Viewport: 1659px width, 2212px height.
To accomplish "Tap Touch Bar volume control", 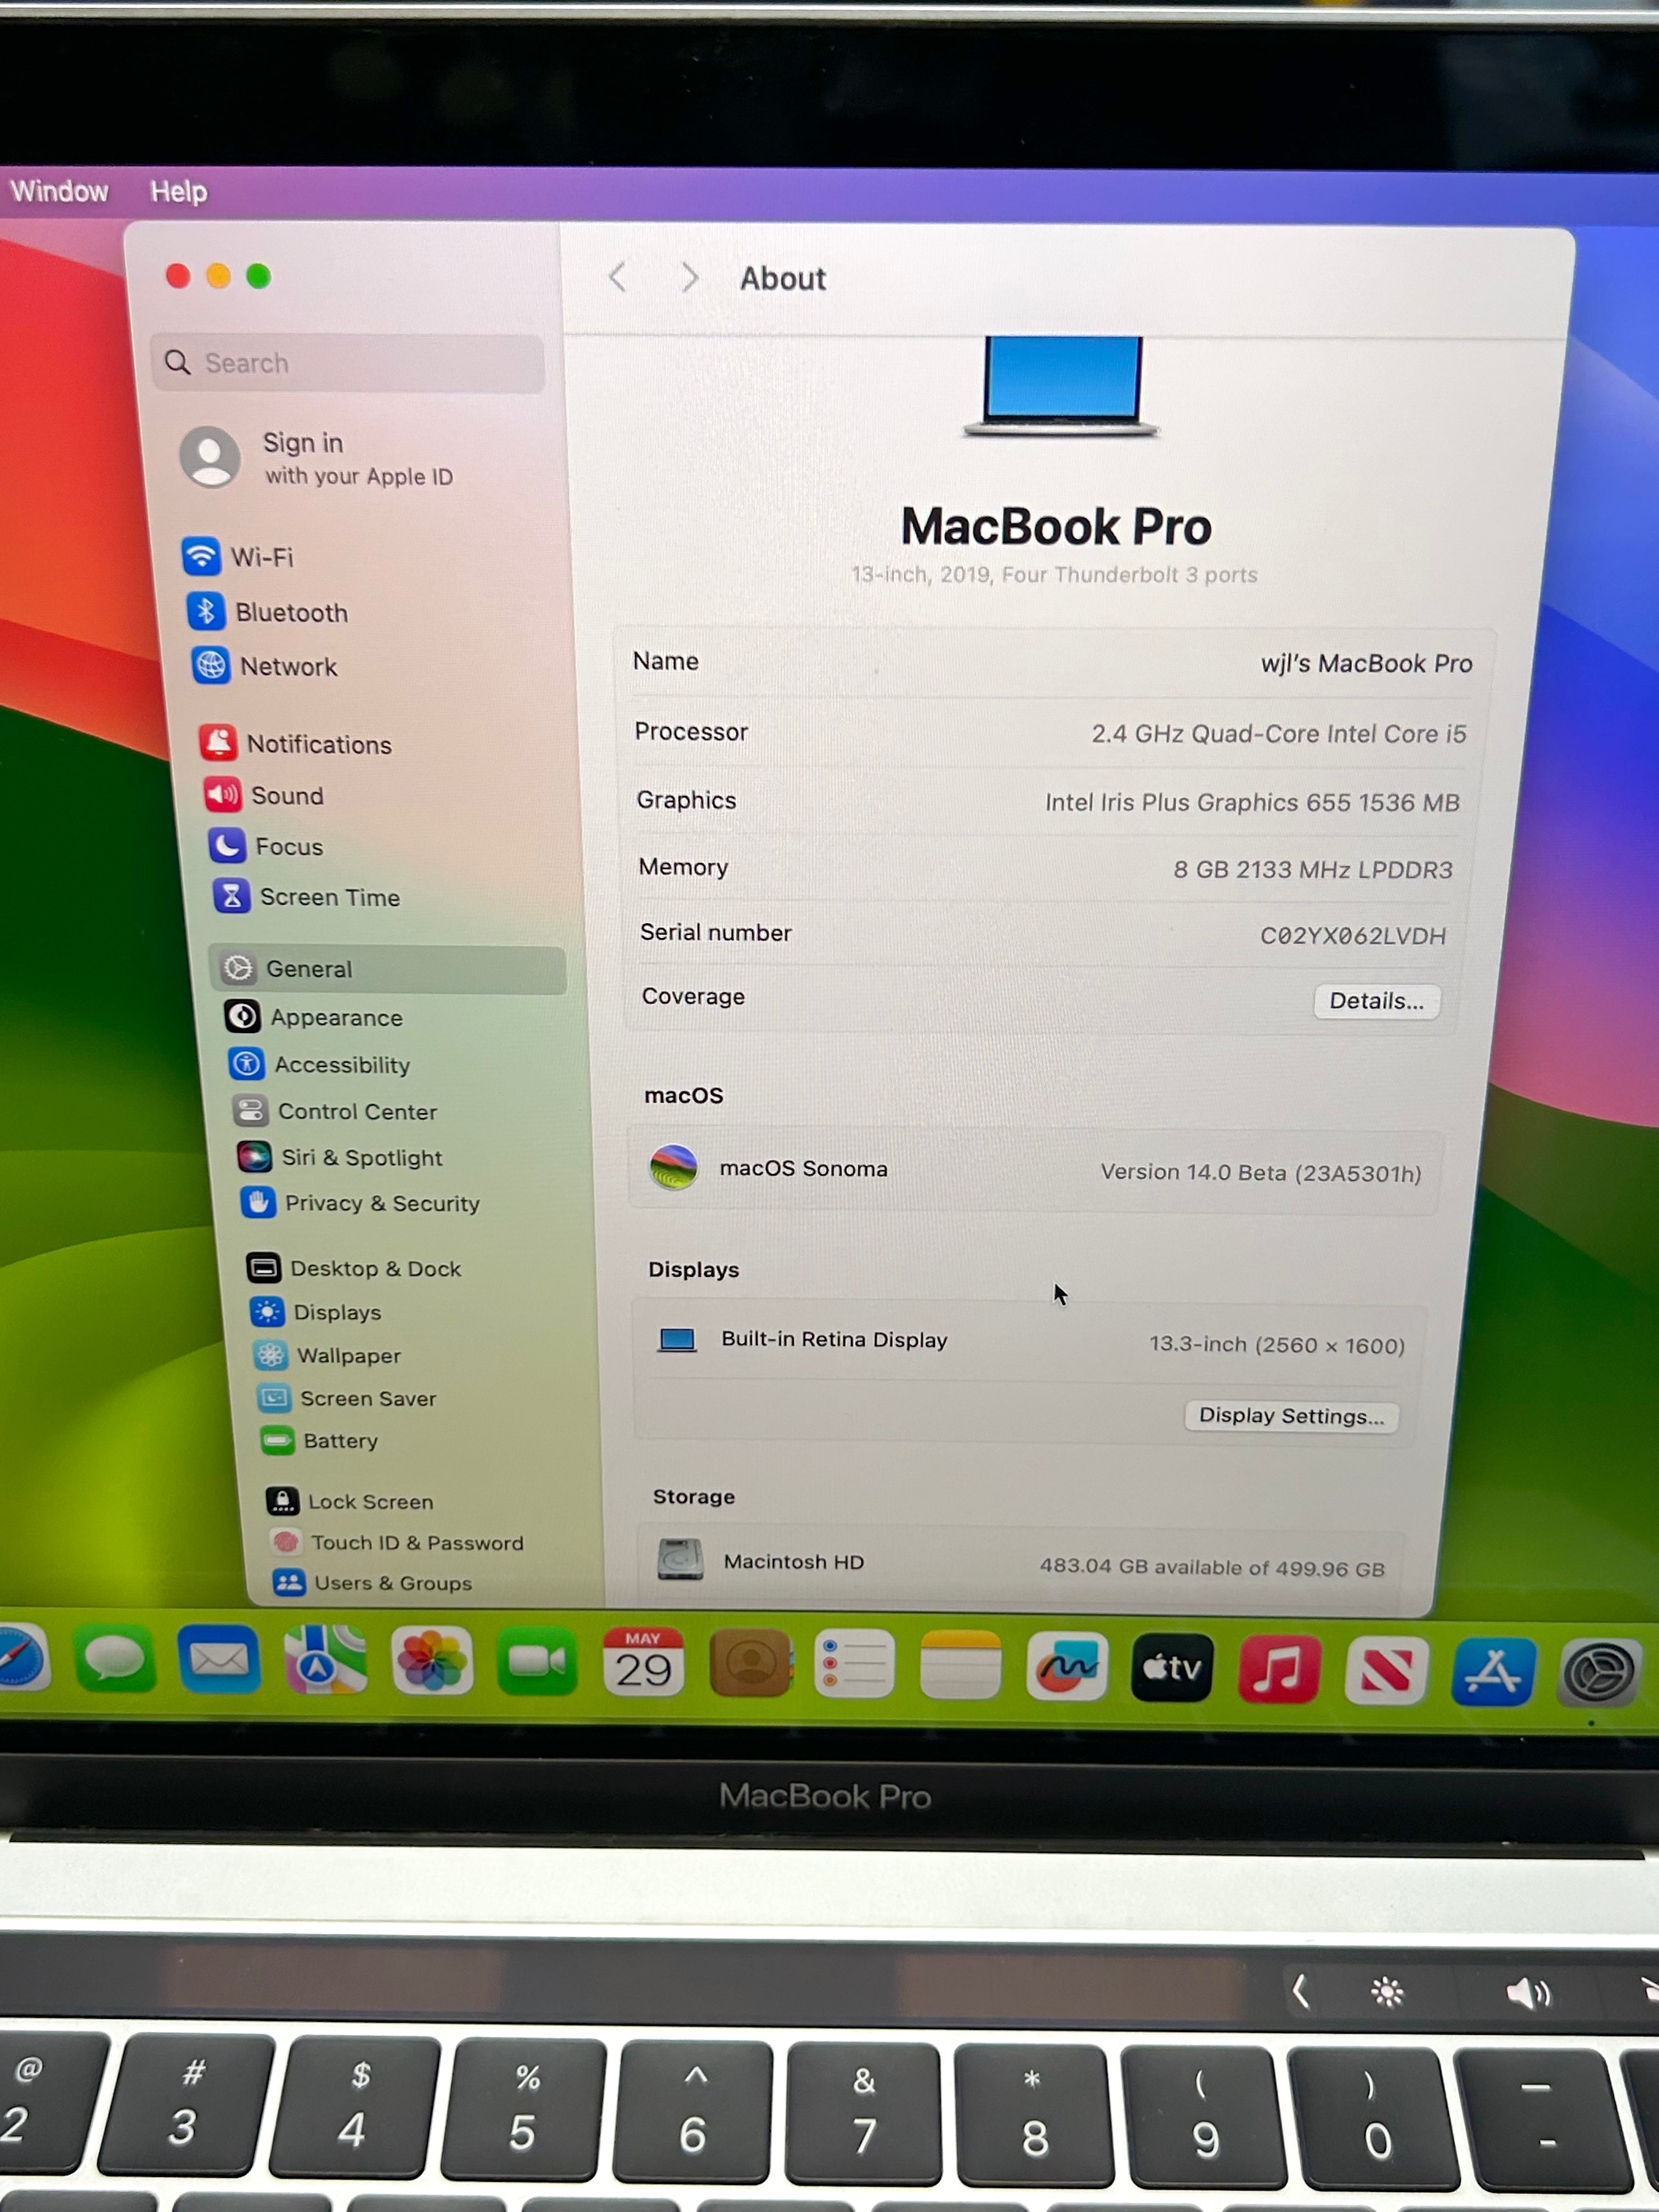I will pos(1528,1994).
